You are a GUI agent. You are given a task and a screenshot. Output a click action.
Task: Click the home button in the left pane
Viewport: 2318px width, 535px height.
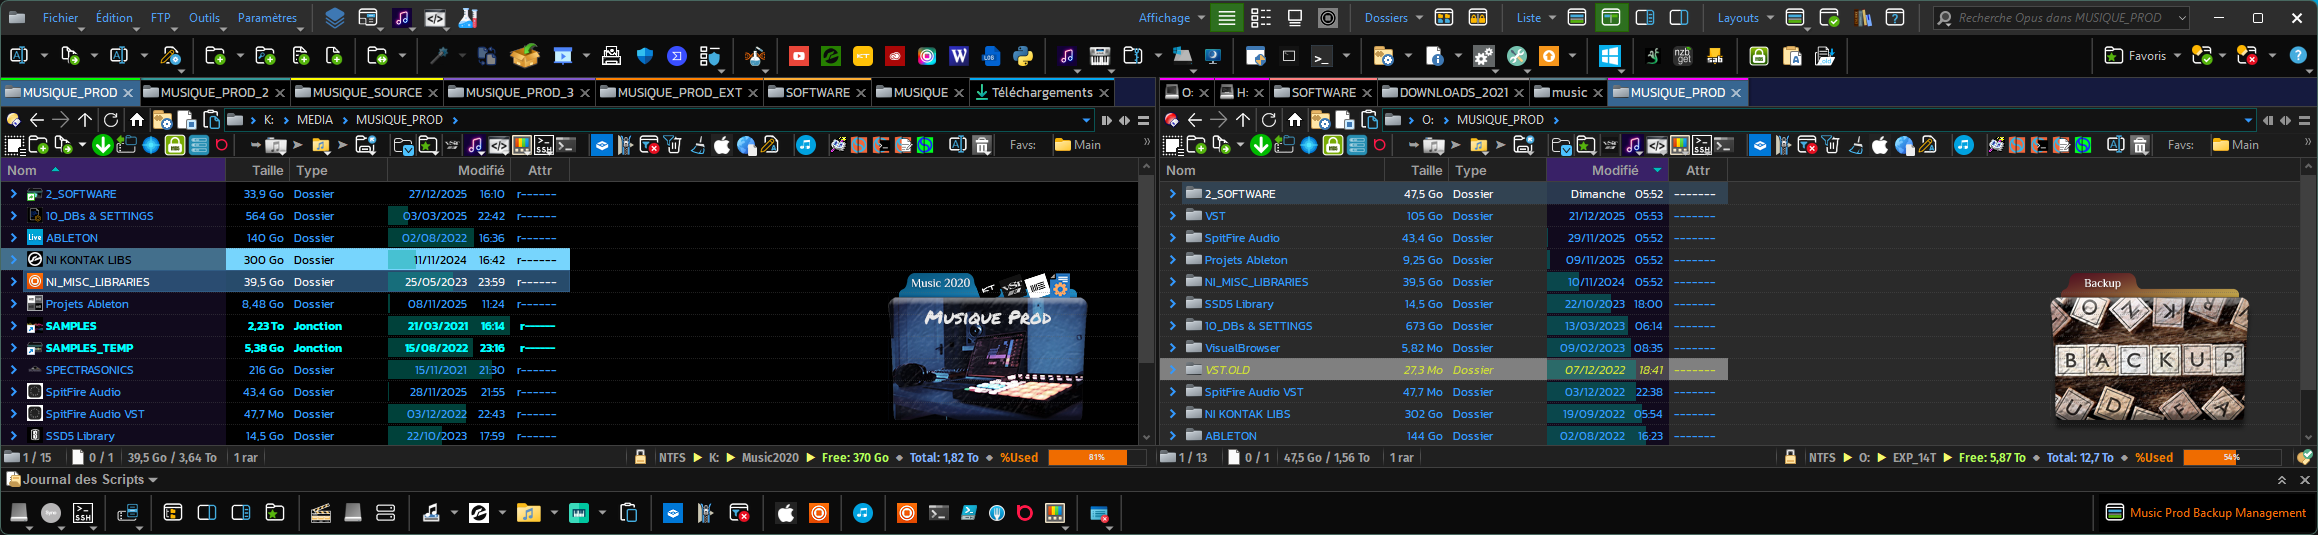coord(137,120)
